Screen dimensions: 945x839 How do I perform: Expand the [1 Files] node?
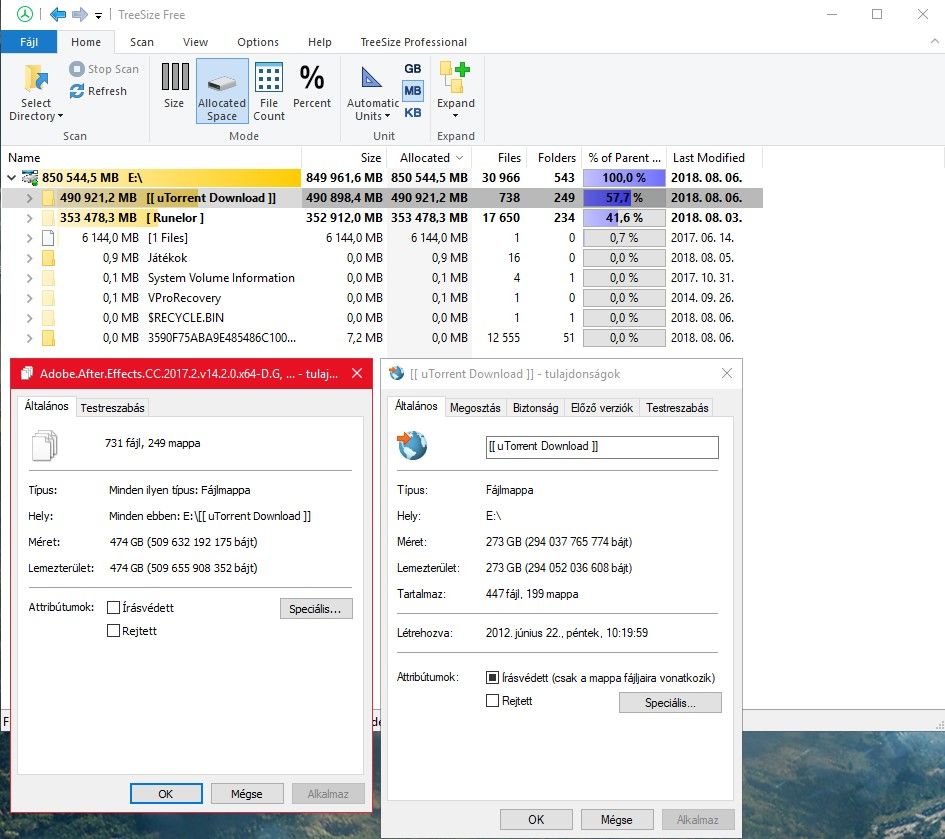click(29, 238)
